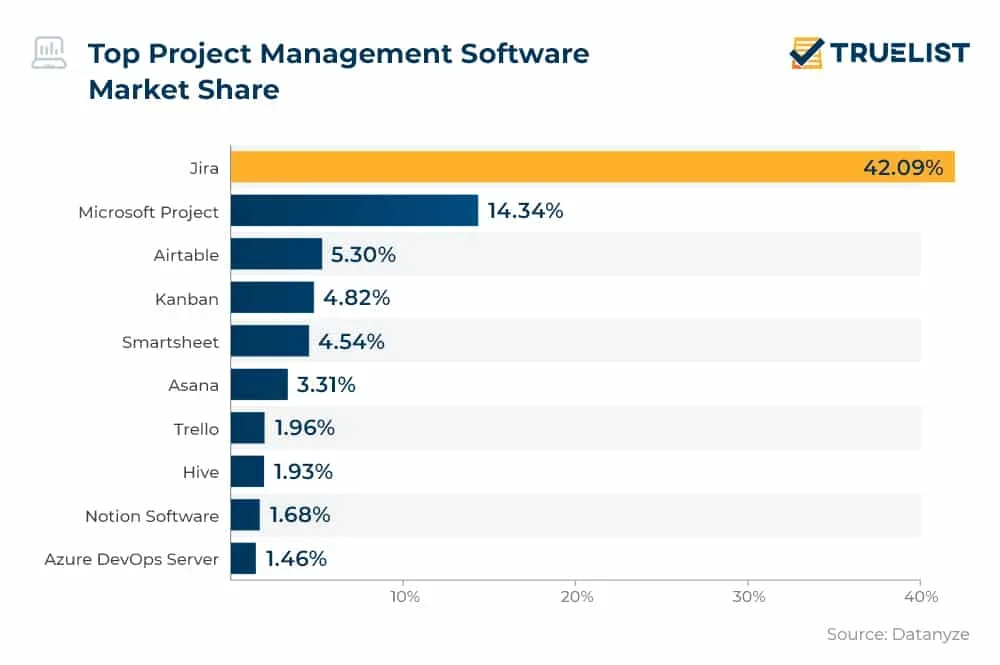Click the 1.46% data label

[x=296, y=559]
